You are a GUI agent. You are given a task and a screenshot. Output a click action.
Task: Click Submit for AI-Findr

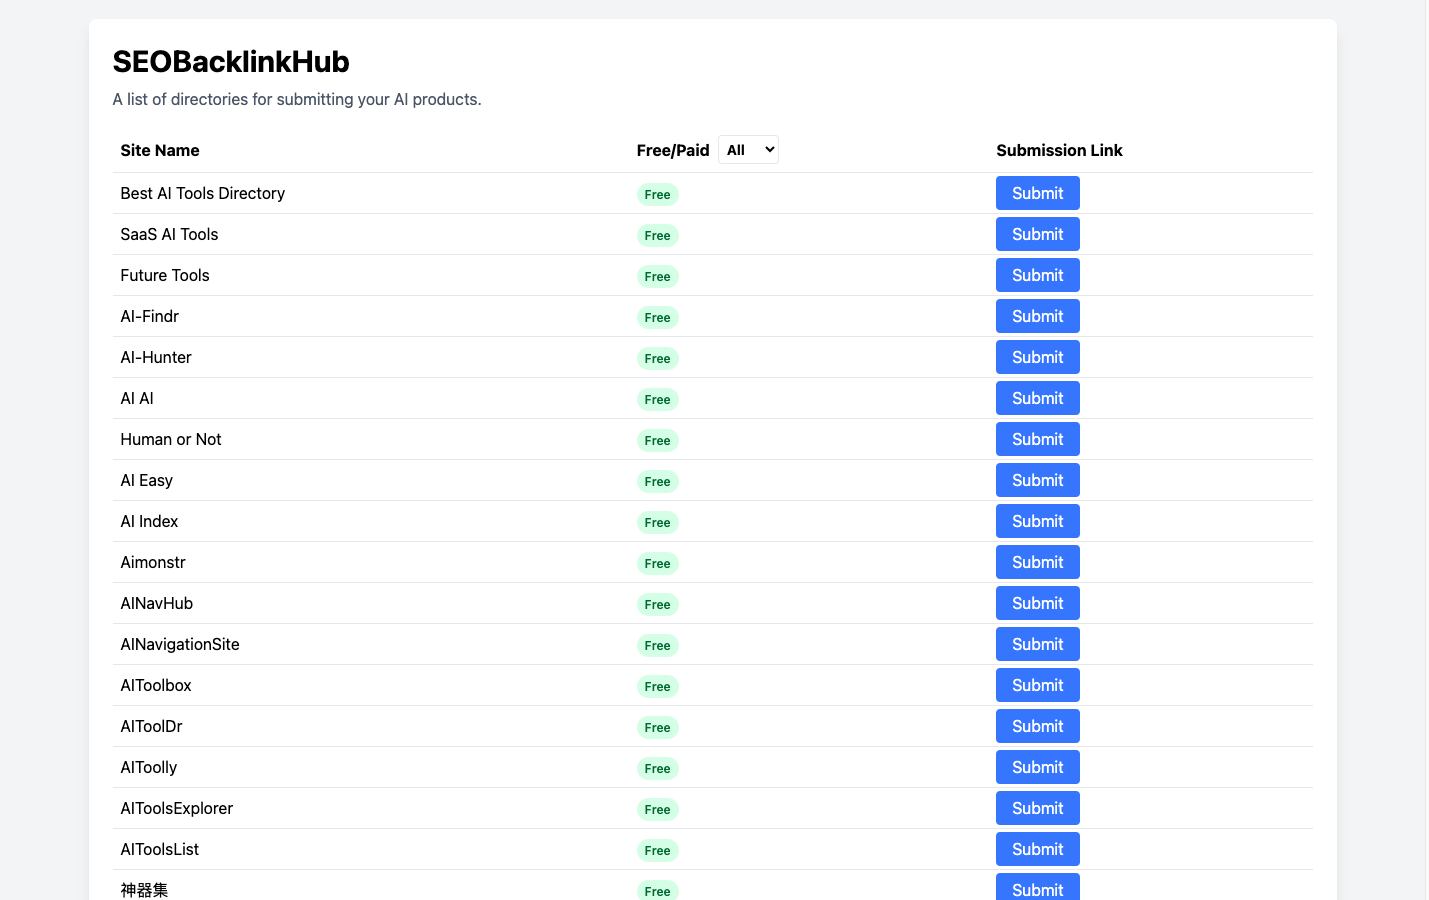1037,316
